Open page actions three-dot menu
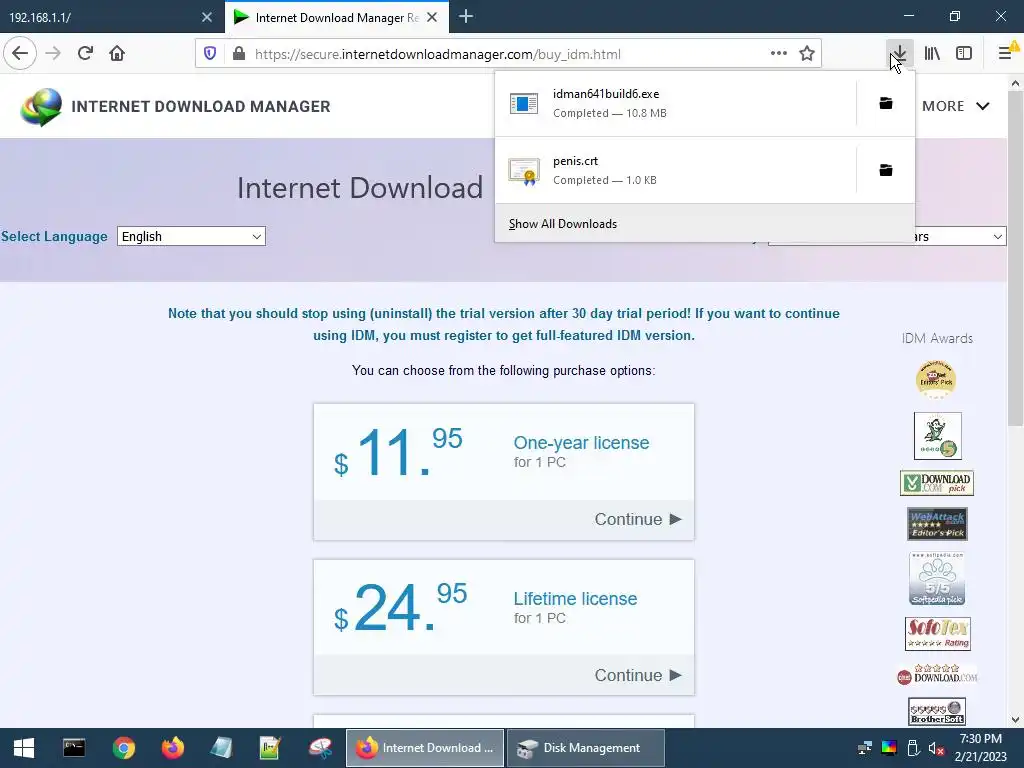 pos(778,54)
